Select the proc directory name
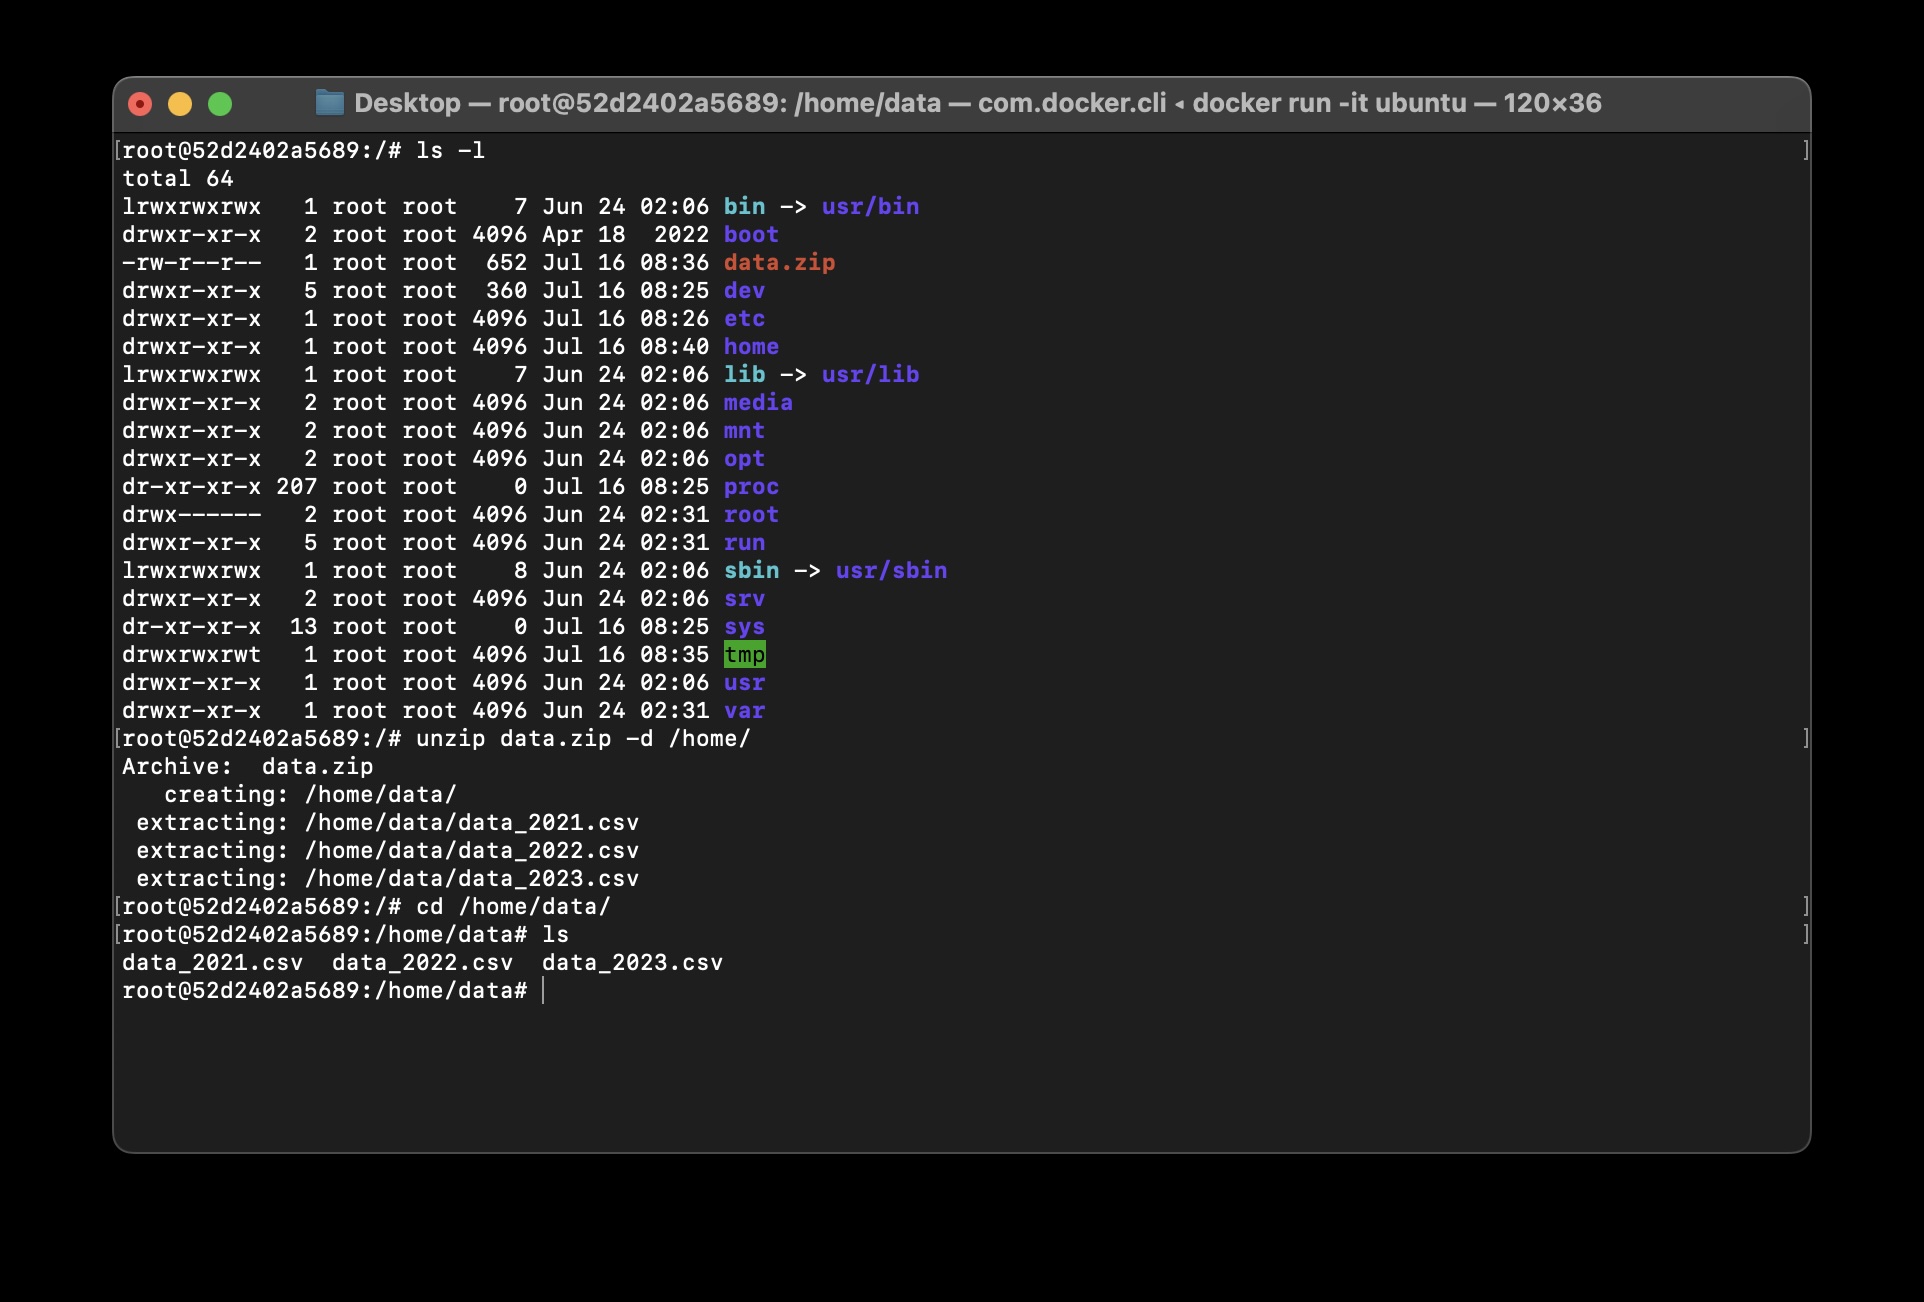 [751, 487]
